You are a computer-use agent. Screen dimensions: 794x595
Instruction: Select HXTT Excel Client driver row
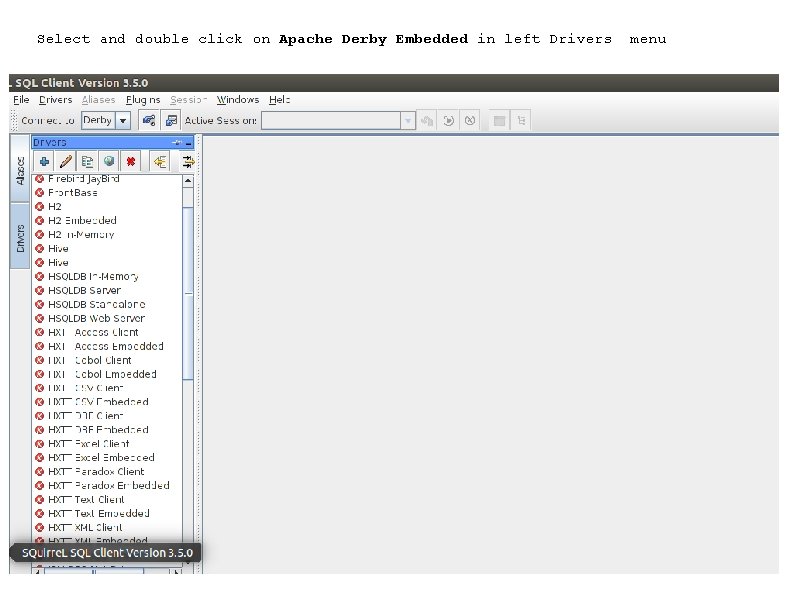[x=107, y=444]
